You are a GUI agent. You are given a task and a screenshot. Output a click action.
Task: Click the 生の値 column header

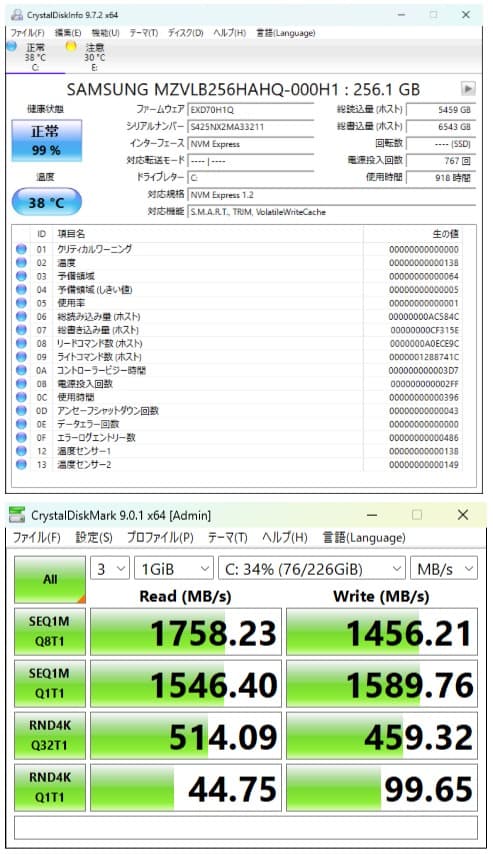pyautogui.click(x=445, y=234)
